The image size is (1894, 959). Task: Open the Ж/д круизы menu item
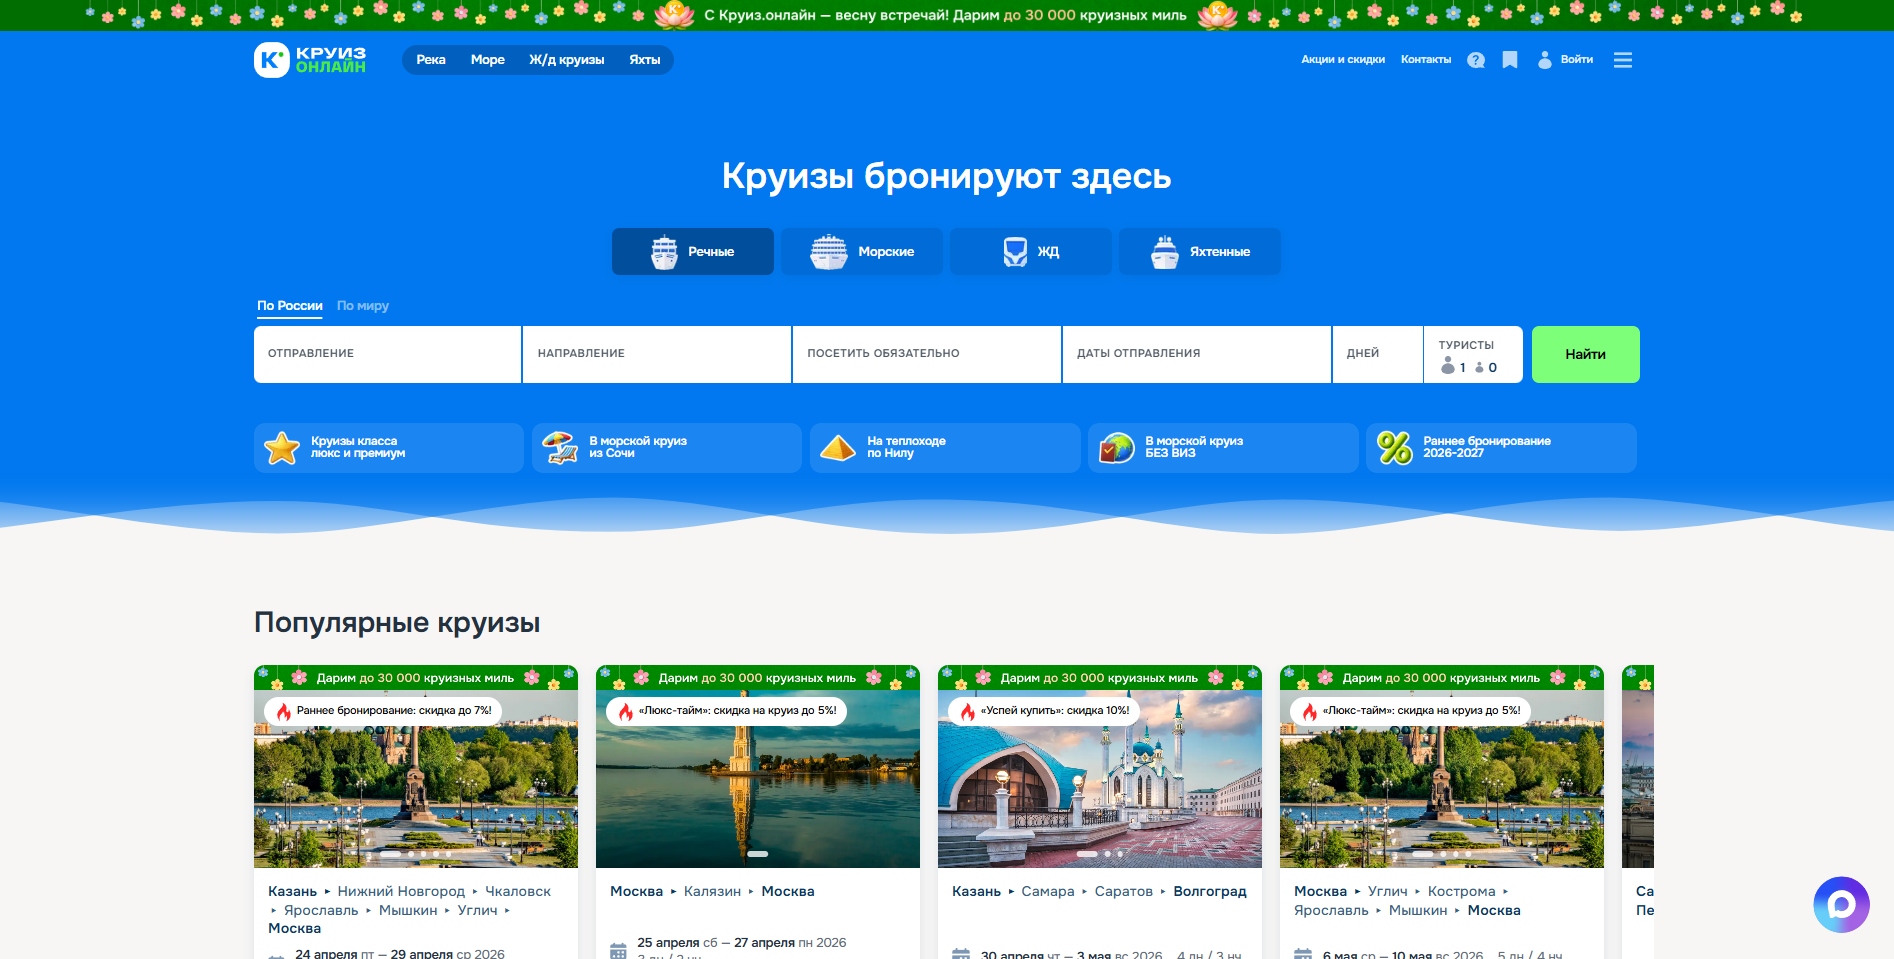tap(566, 60)
